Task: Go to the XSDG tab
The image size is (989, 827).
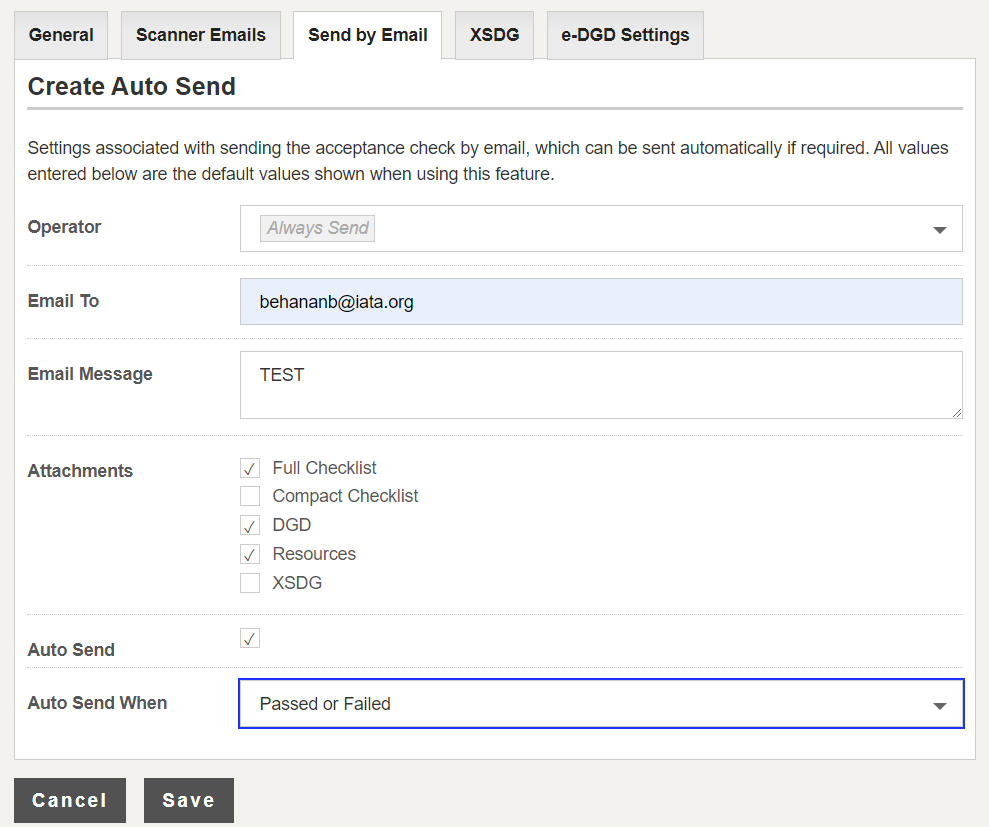Action: (x=494, y=35)
